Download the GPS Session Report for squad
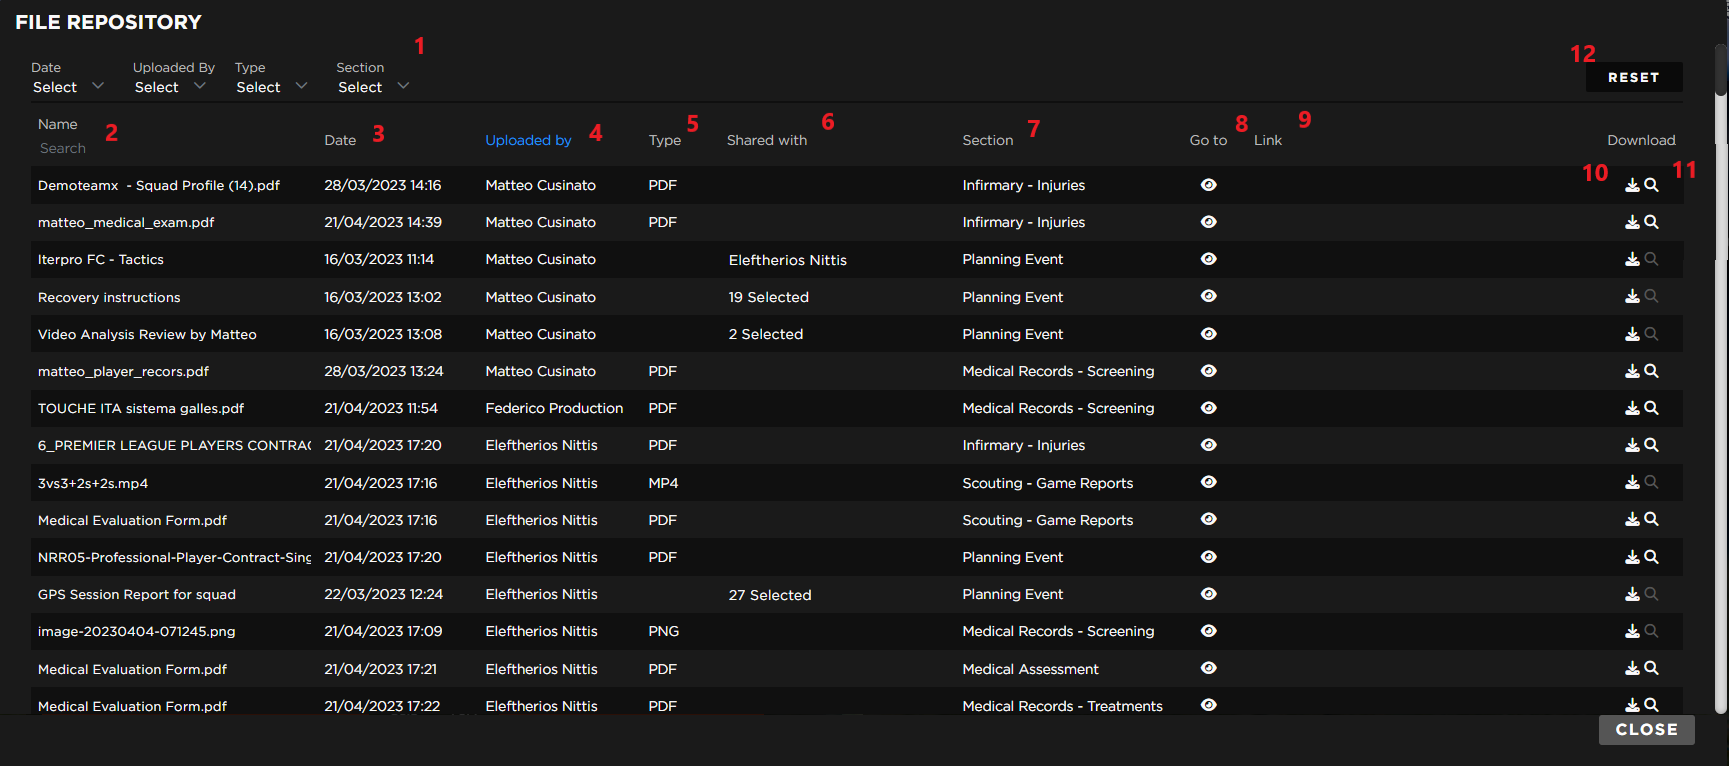Image resolution: width=1729 pixels, height=766 pixels. (1631, 594)
